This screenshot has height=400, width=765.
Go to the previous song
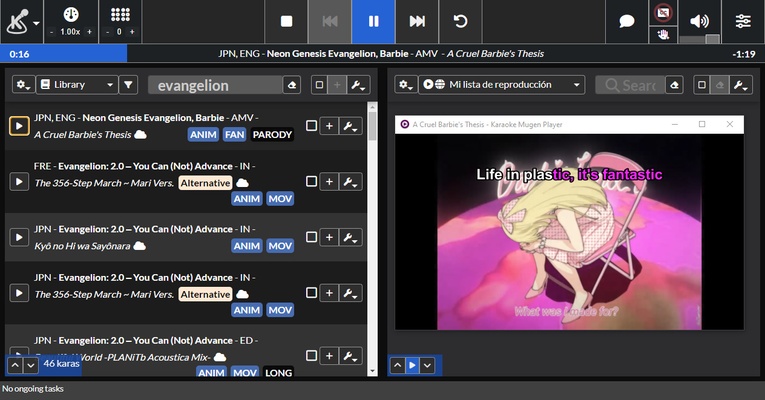330,21
